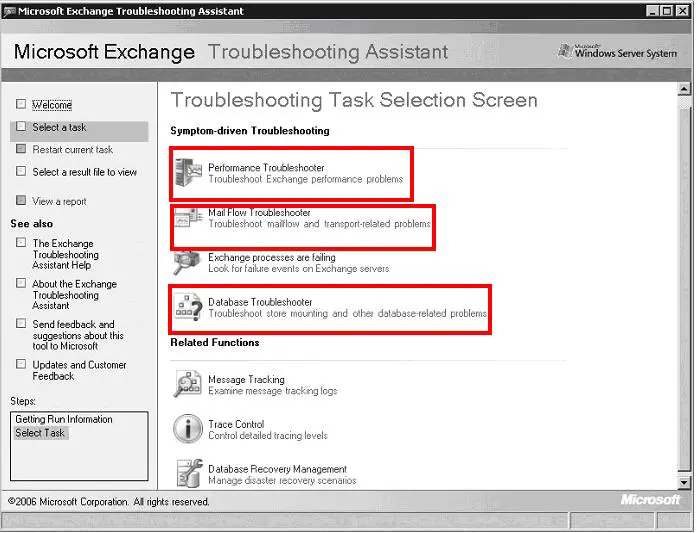Click the box icon beside Send feedback

tap(21, 323)
